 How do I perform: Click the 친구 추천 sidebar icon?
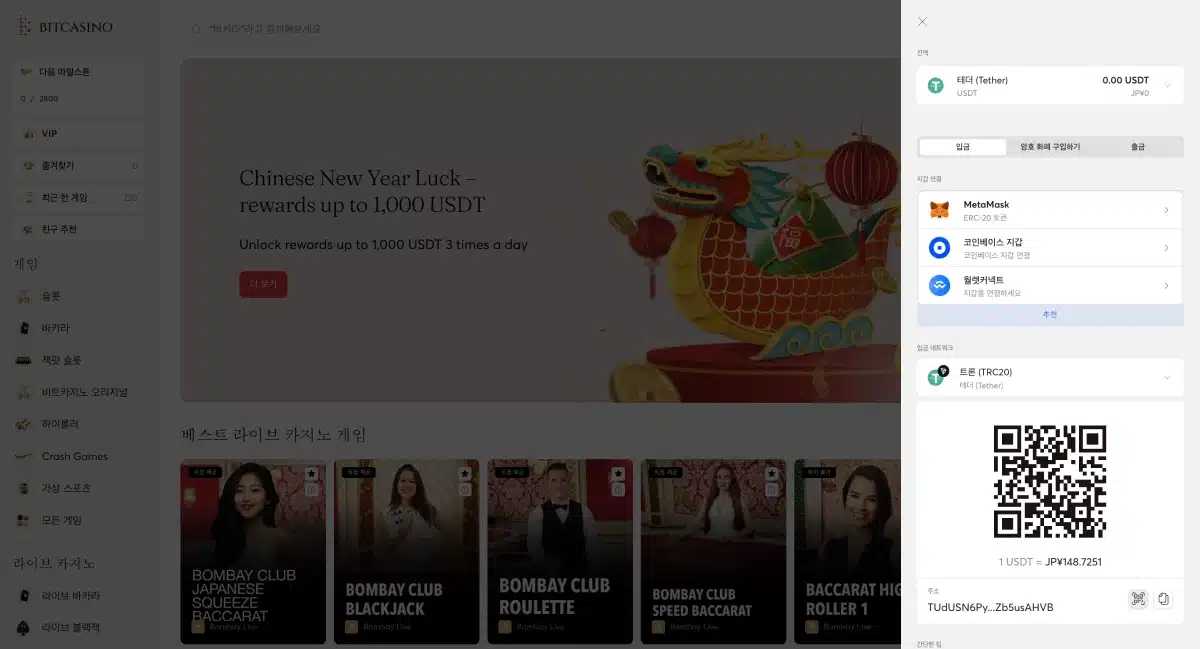point(26,230)
